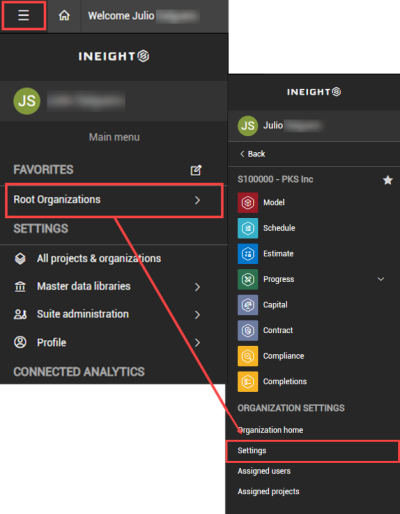The height and width of the screenshot is (514, 400).
Task: Click the Contract label
Action: (278, 330)
